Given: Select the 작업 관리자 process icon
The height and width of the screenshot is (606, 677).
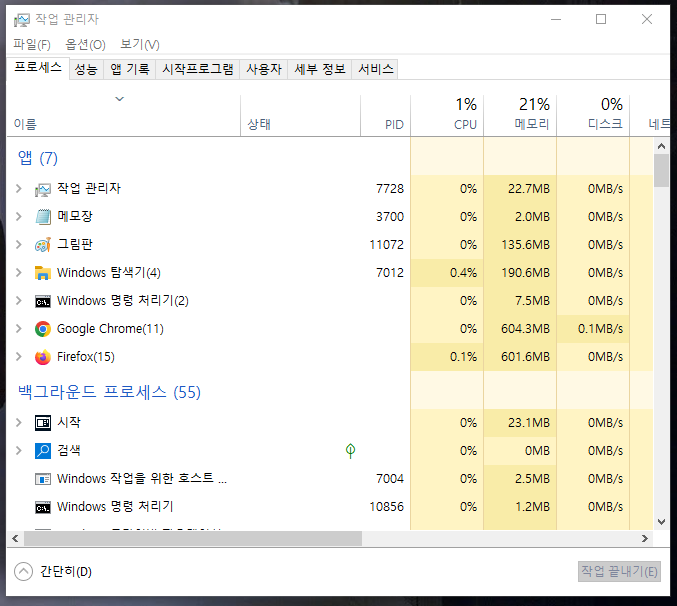Looking at the screenshot, I should click(43, 189).
